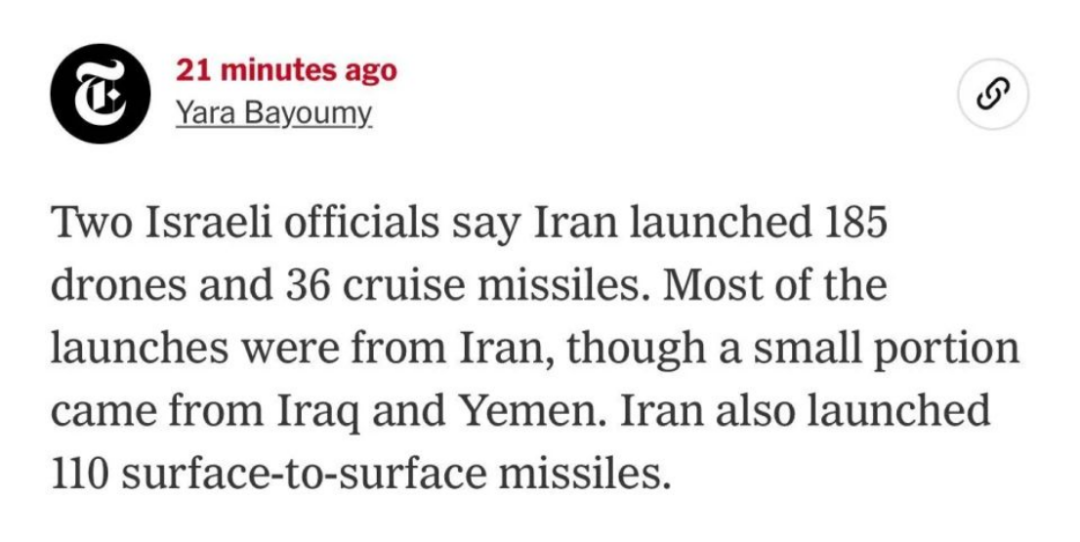Click the words "Iran also launched"
Viewport: 1080px width, 542px height.
tap(807, 411)
